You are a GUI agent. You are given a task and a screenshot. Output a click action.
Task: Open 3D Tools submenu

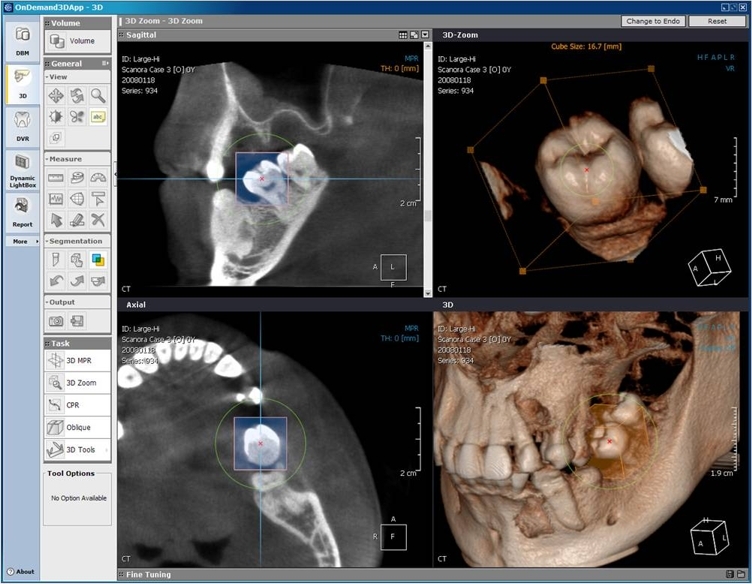coord(77,450)
